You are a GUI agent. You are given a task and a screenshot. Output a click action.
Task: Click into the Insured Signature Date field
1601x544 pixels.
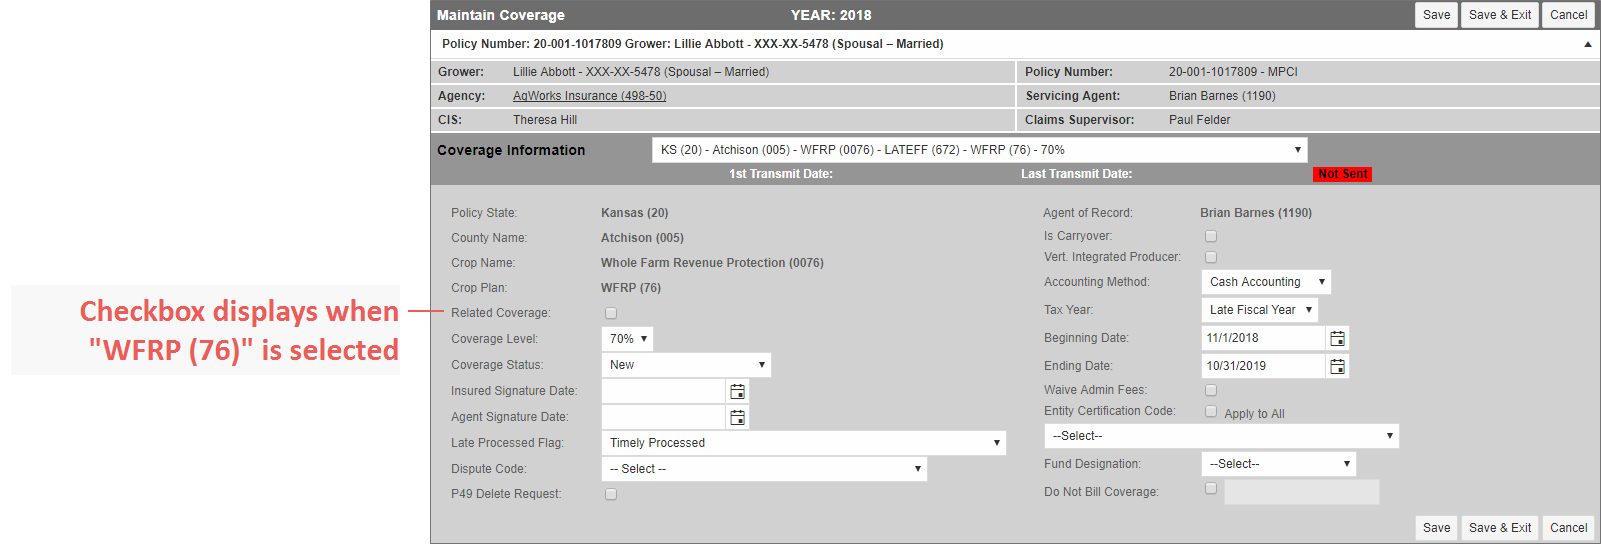[x=663, y=391]
